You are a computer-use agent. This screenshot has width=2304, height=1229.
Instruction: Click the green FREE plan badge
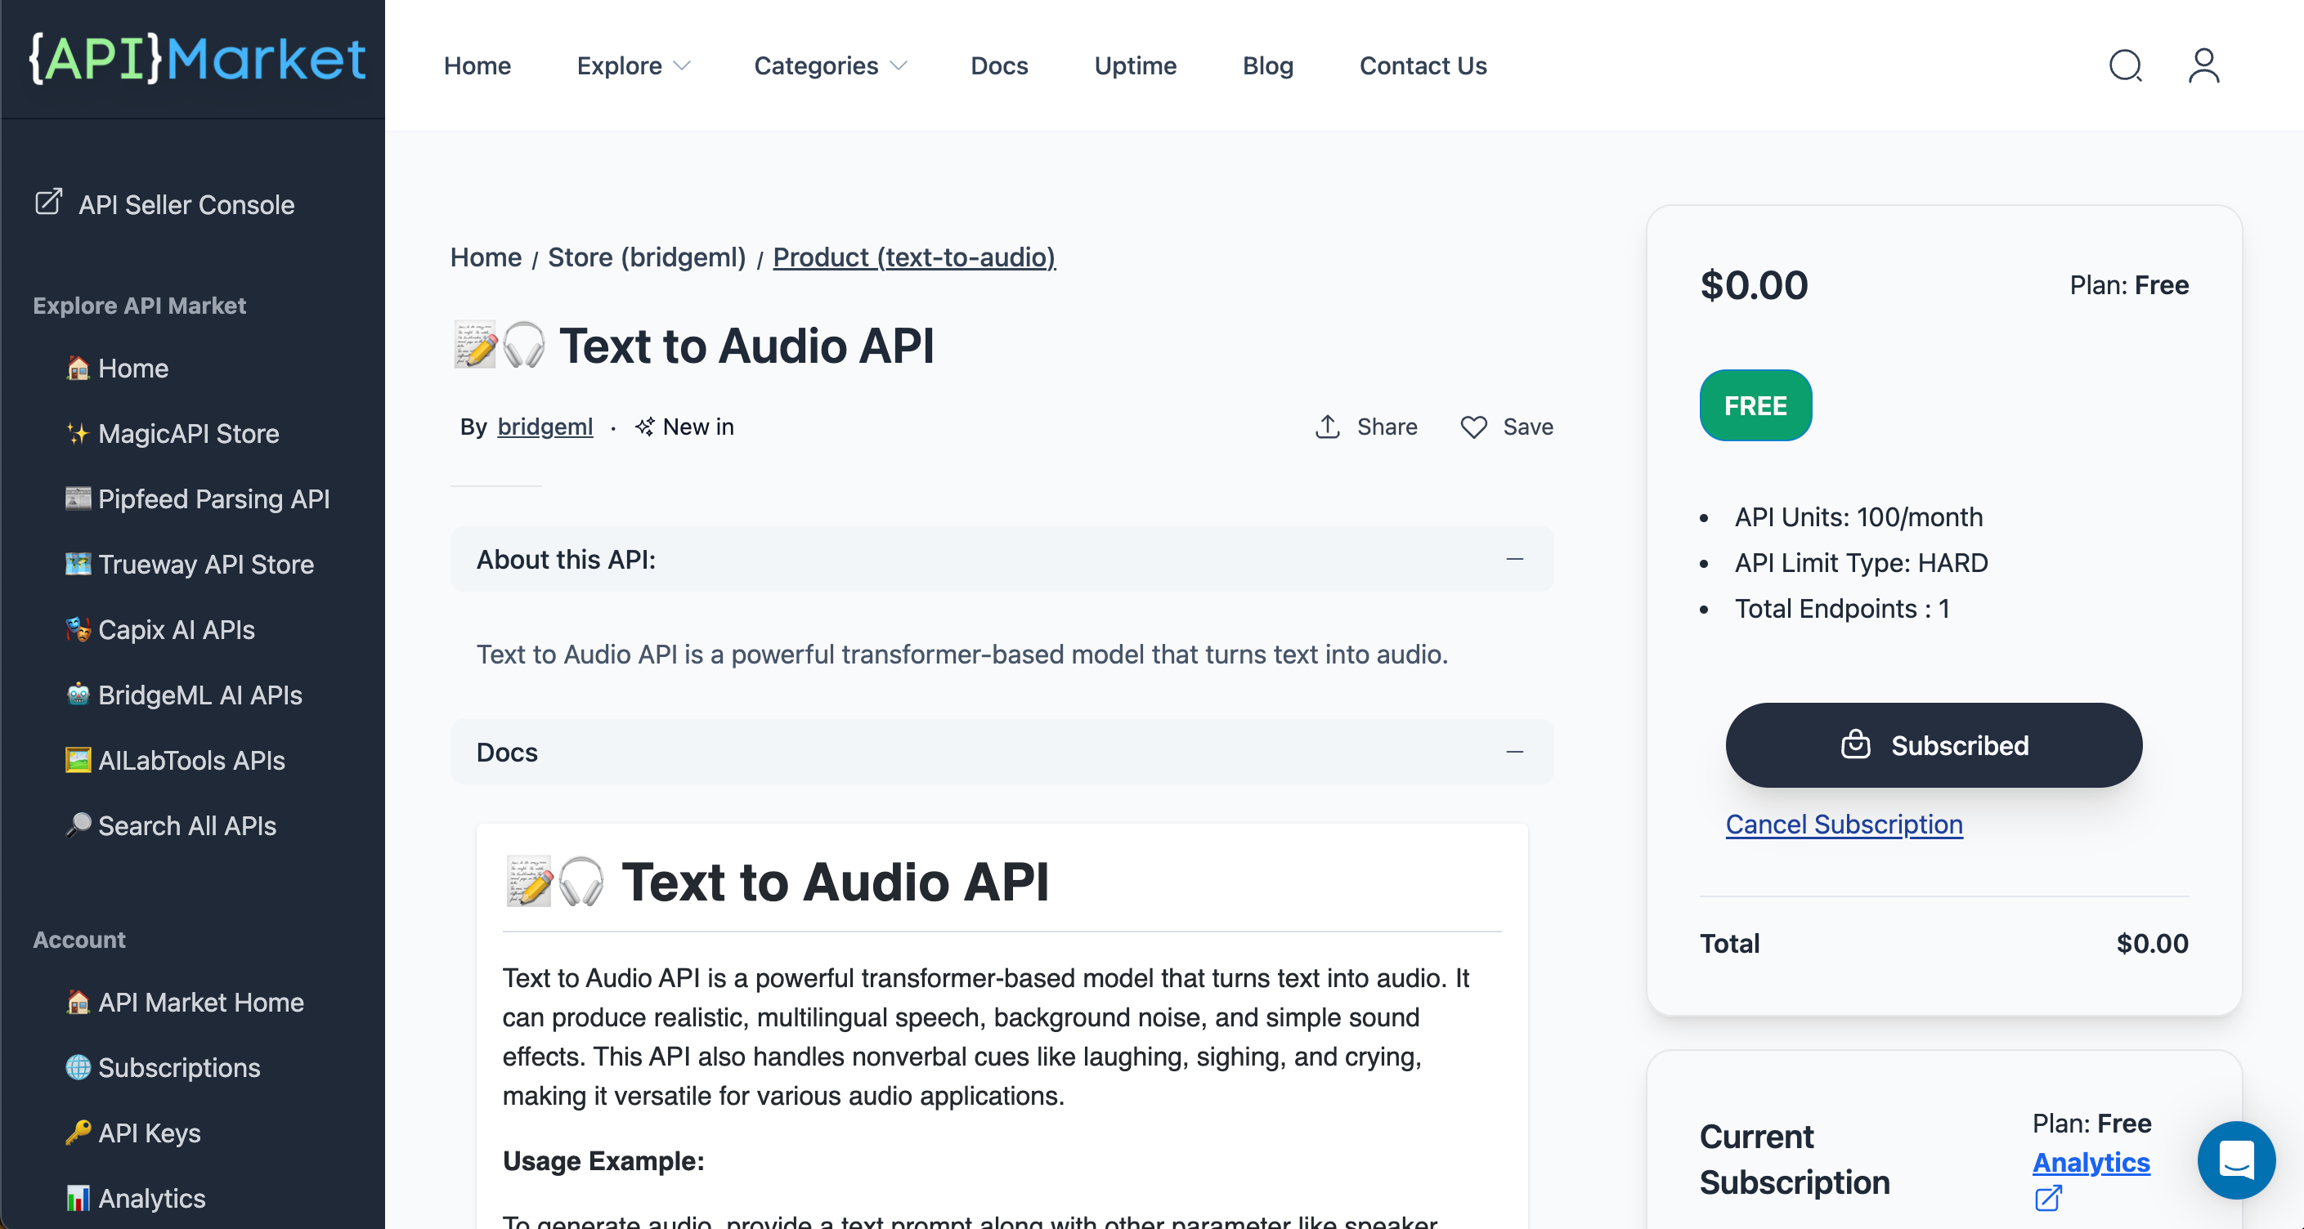click(1755, 405)
